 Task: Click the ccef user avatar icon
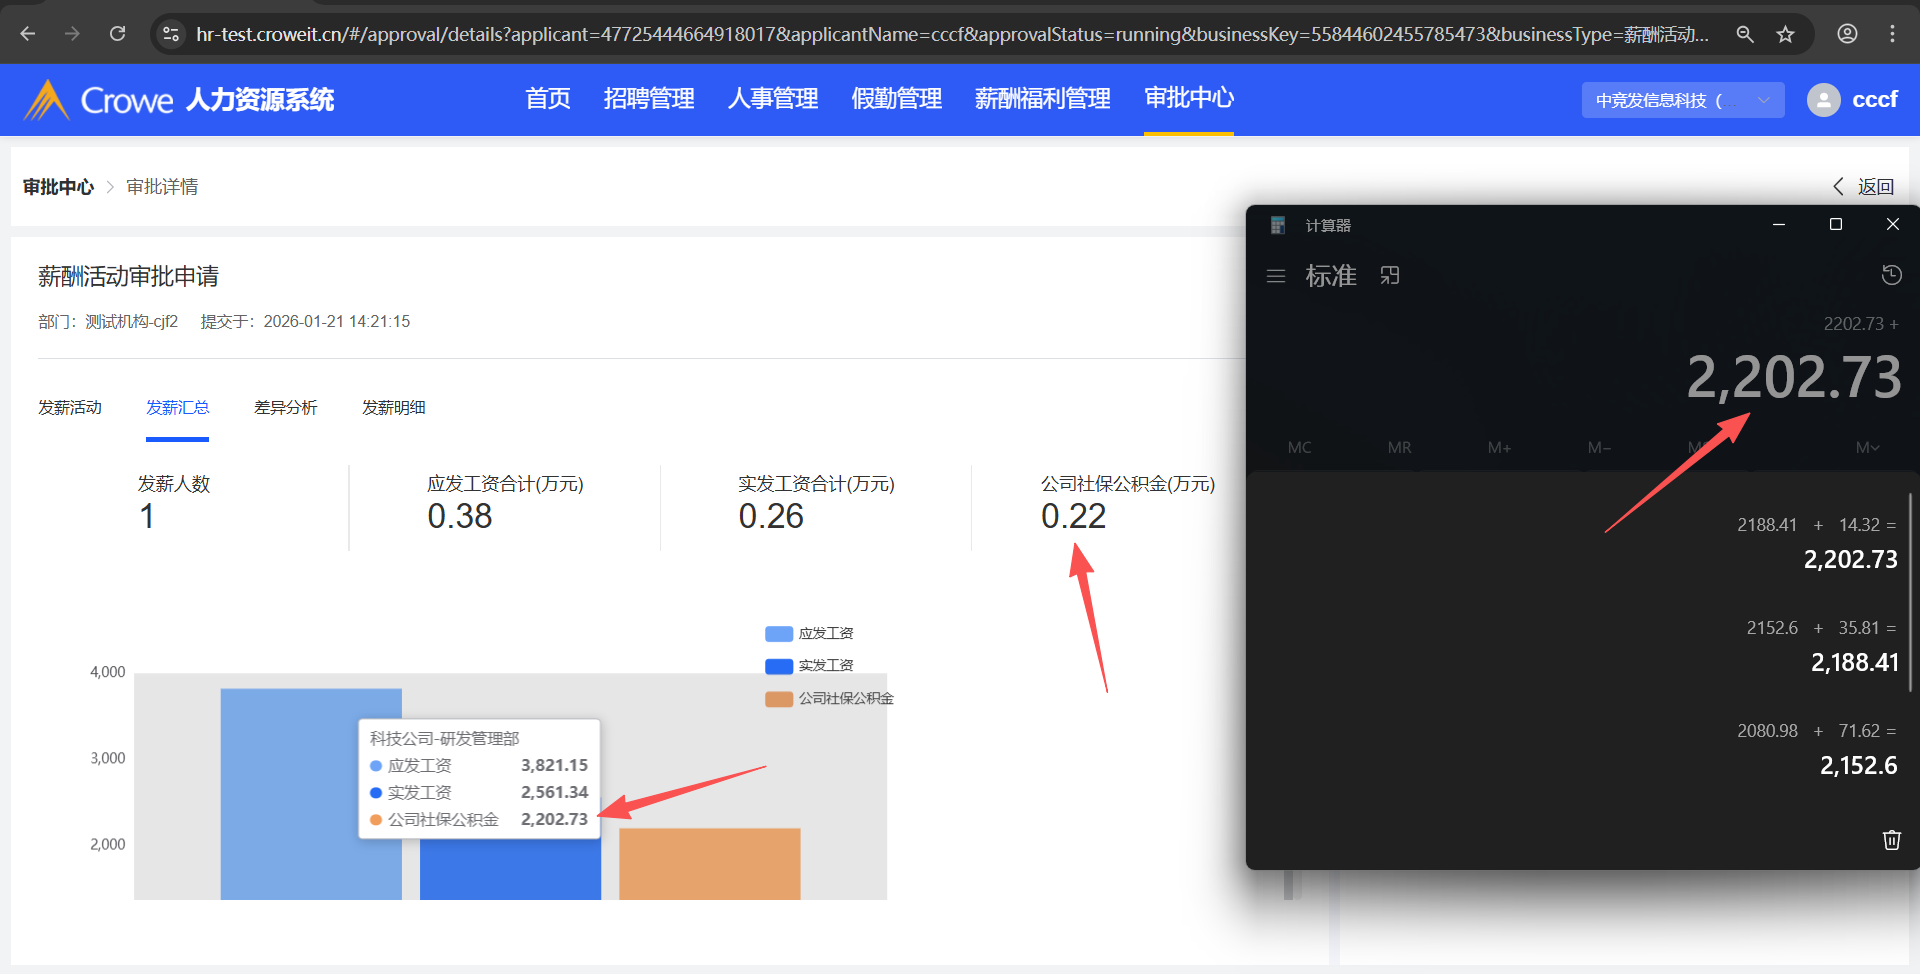tap(1823, 100)
